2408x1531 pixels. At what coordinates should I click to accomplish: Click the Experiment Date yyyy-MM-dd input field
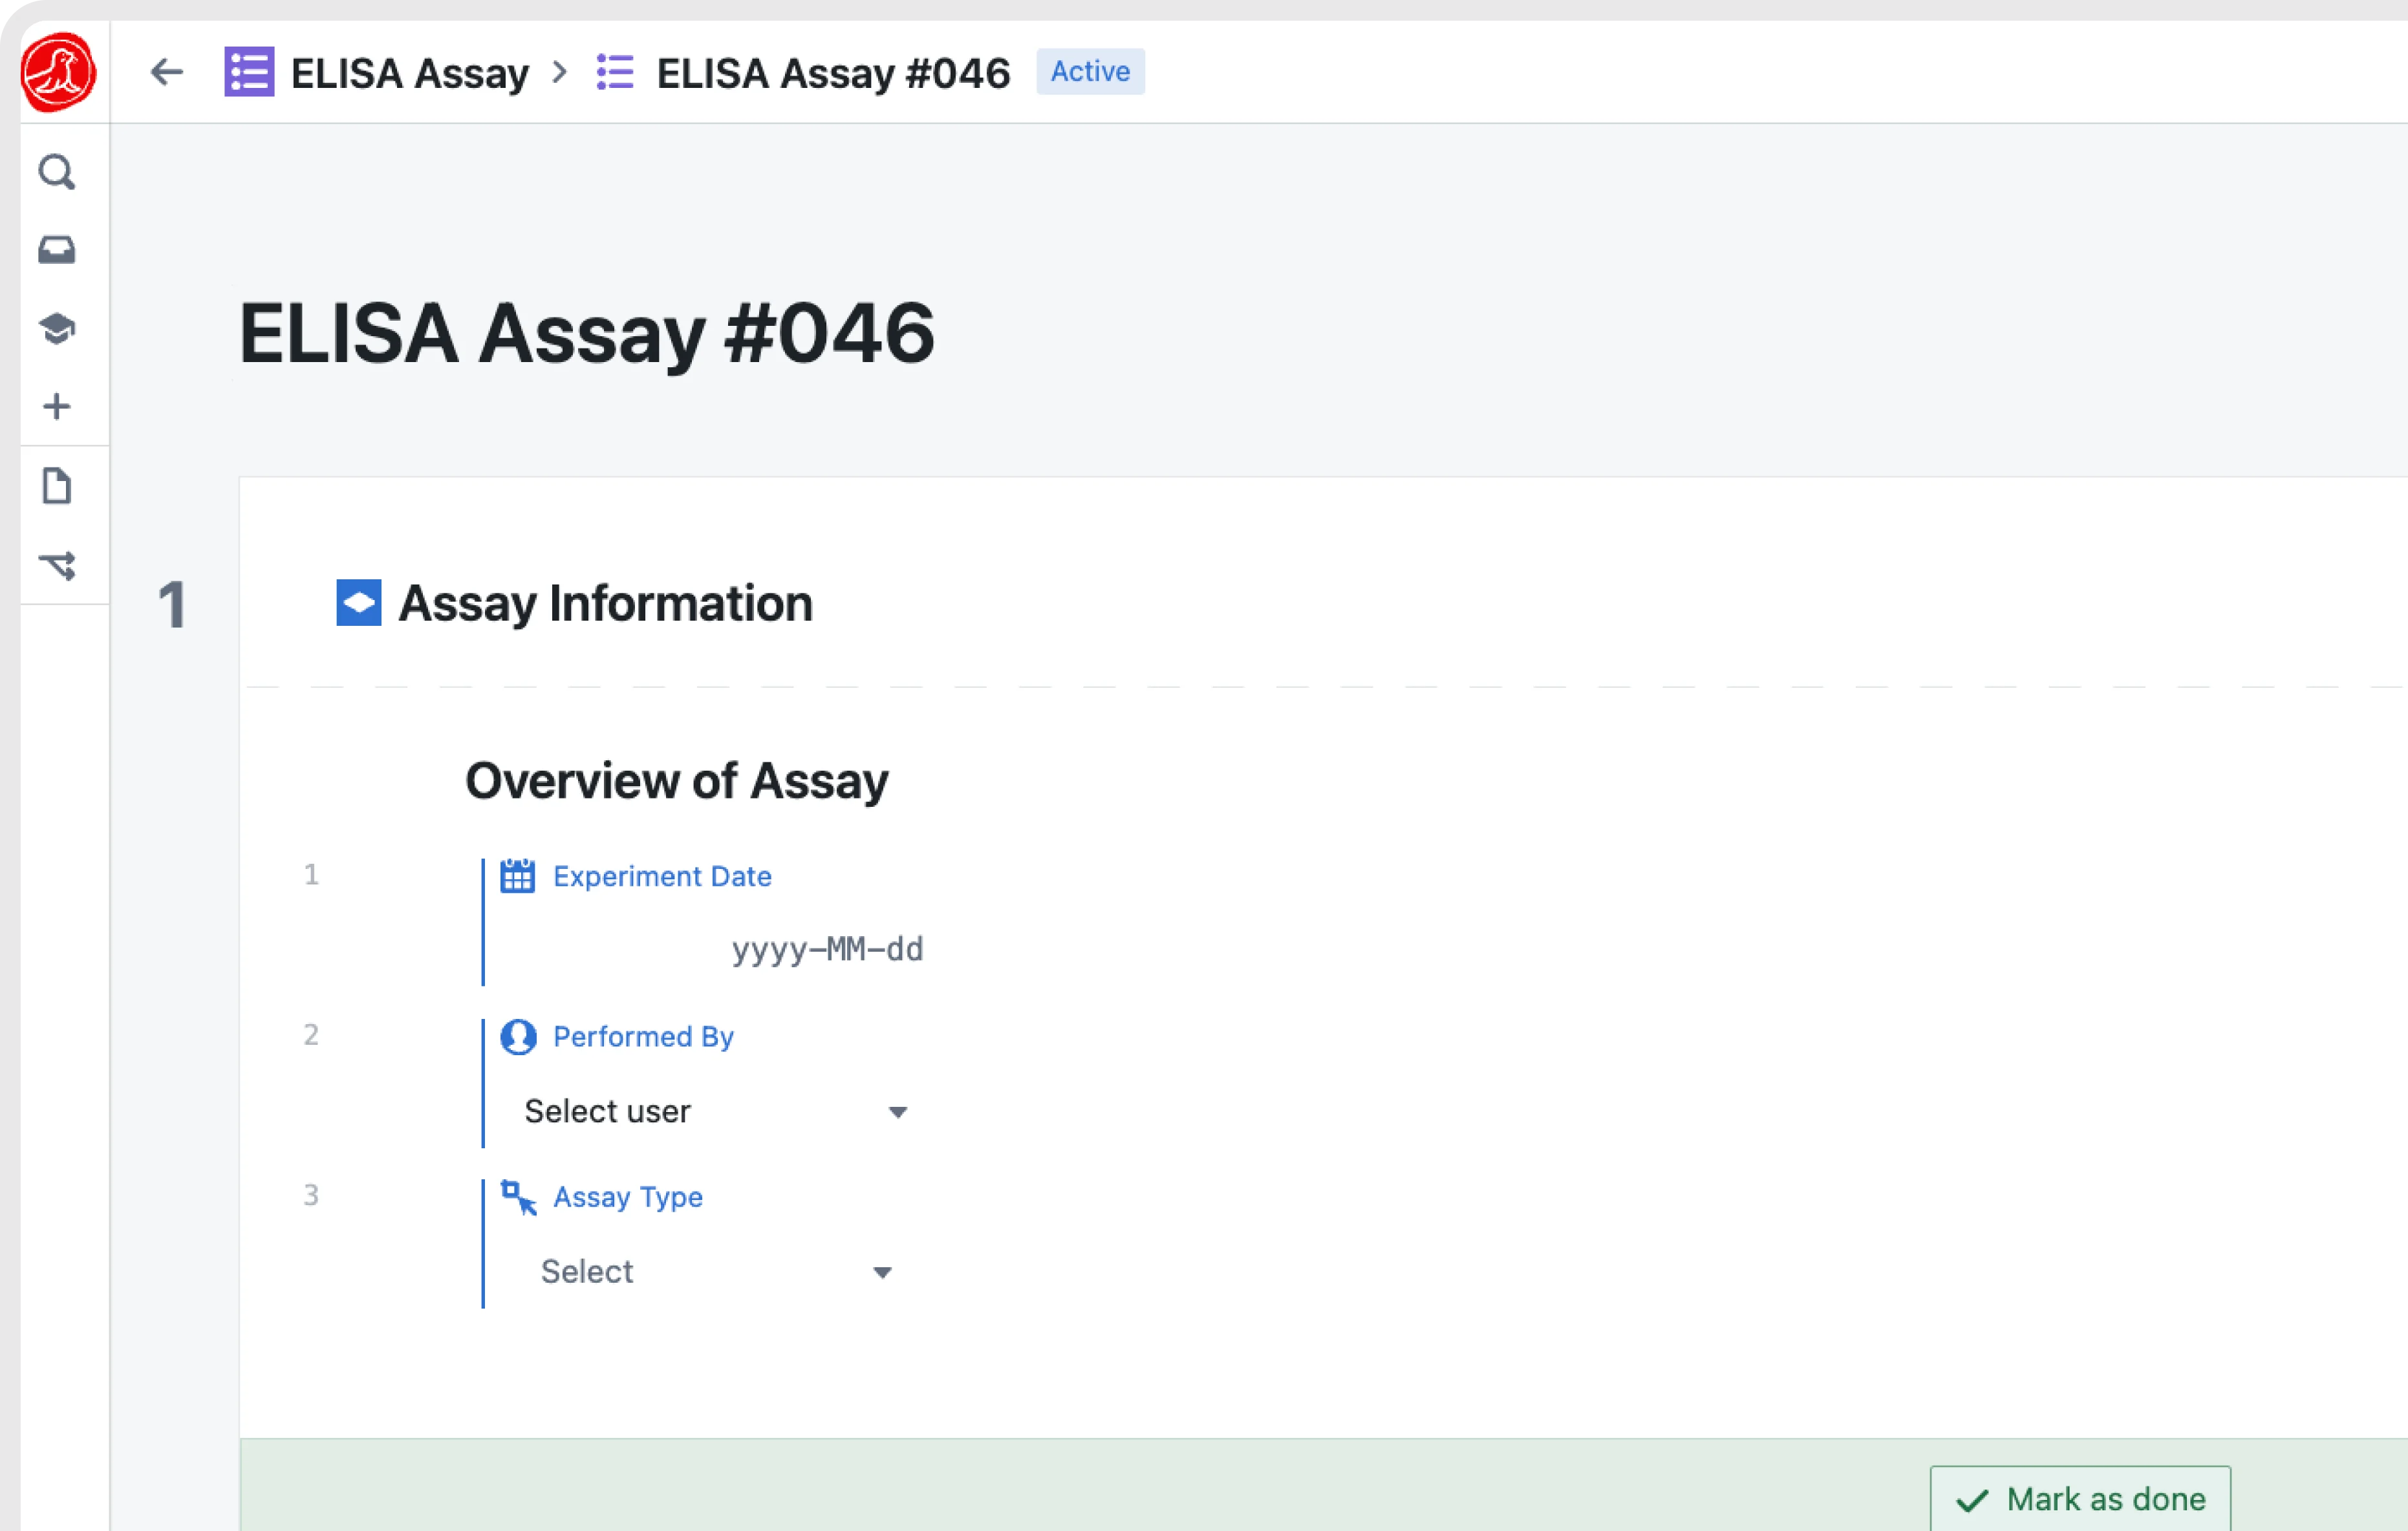point(826,949)
